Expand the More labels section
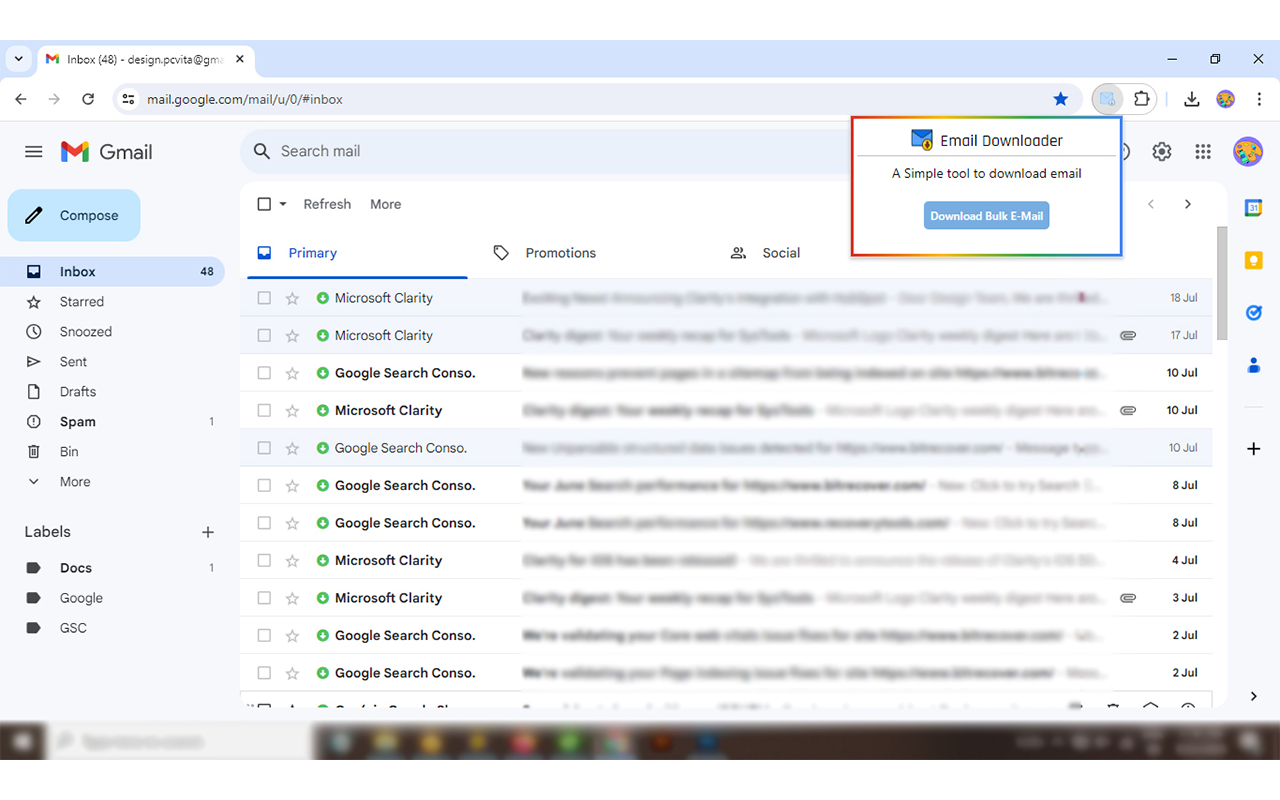 [74, 481]
